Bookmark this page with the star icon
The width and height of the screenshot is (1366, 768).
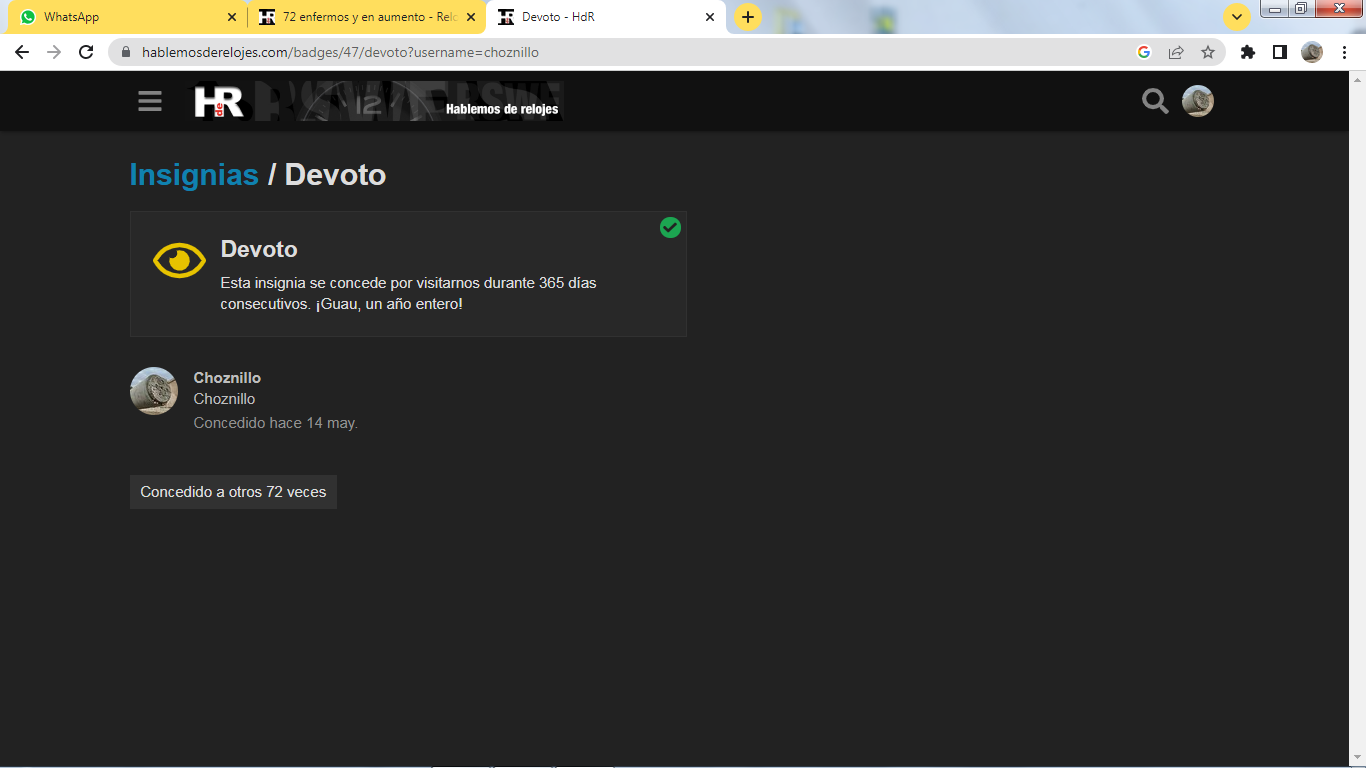[1208, 52]
